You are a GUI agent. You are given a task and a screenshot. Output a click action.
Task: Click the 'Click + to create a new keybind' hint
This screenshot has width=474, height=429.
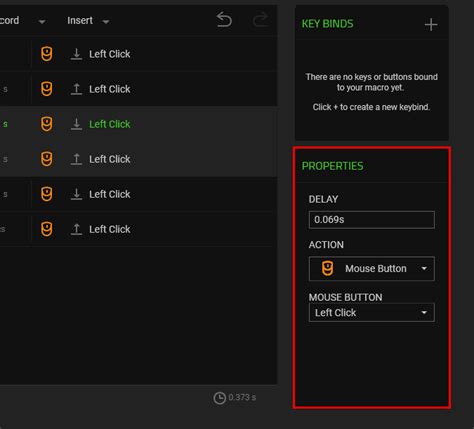click(371, 107)
